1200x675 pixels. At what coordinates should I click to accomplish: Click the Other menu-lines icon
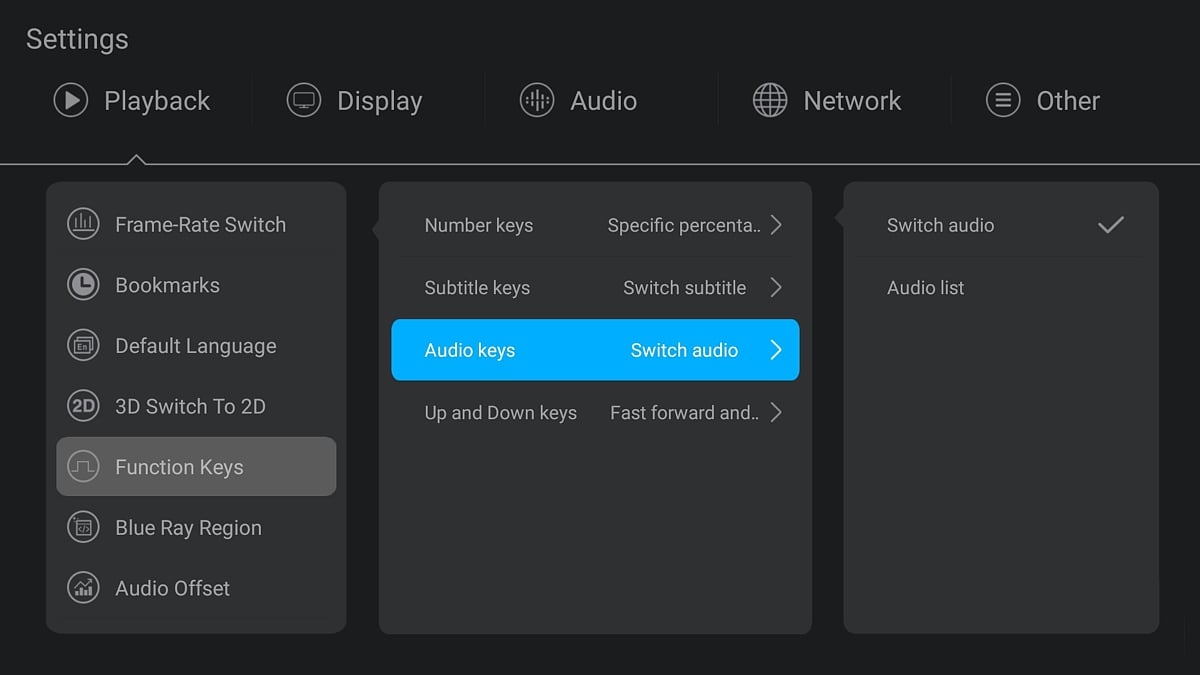[x=1003, y=101]
